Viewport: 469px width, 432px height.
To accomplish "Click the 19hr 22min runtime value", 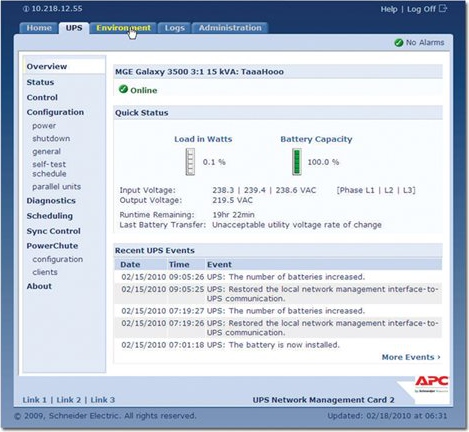I will (x=233, y=215).
